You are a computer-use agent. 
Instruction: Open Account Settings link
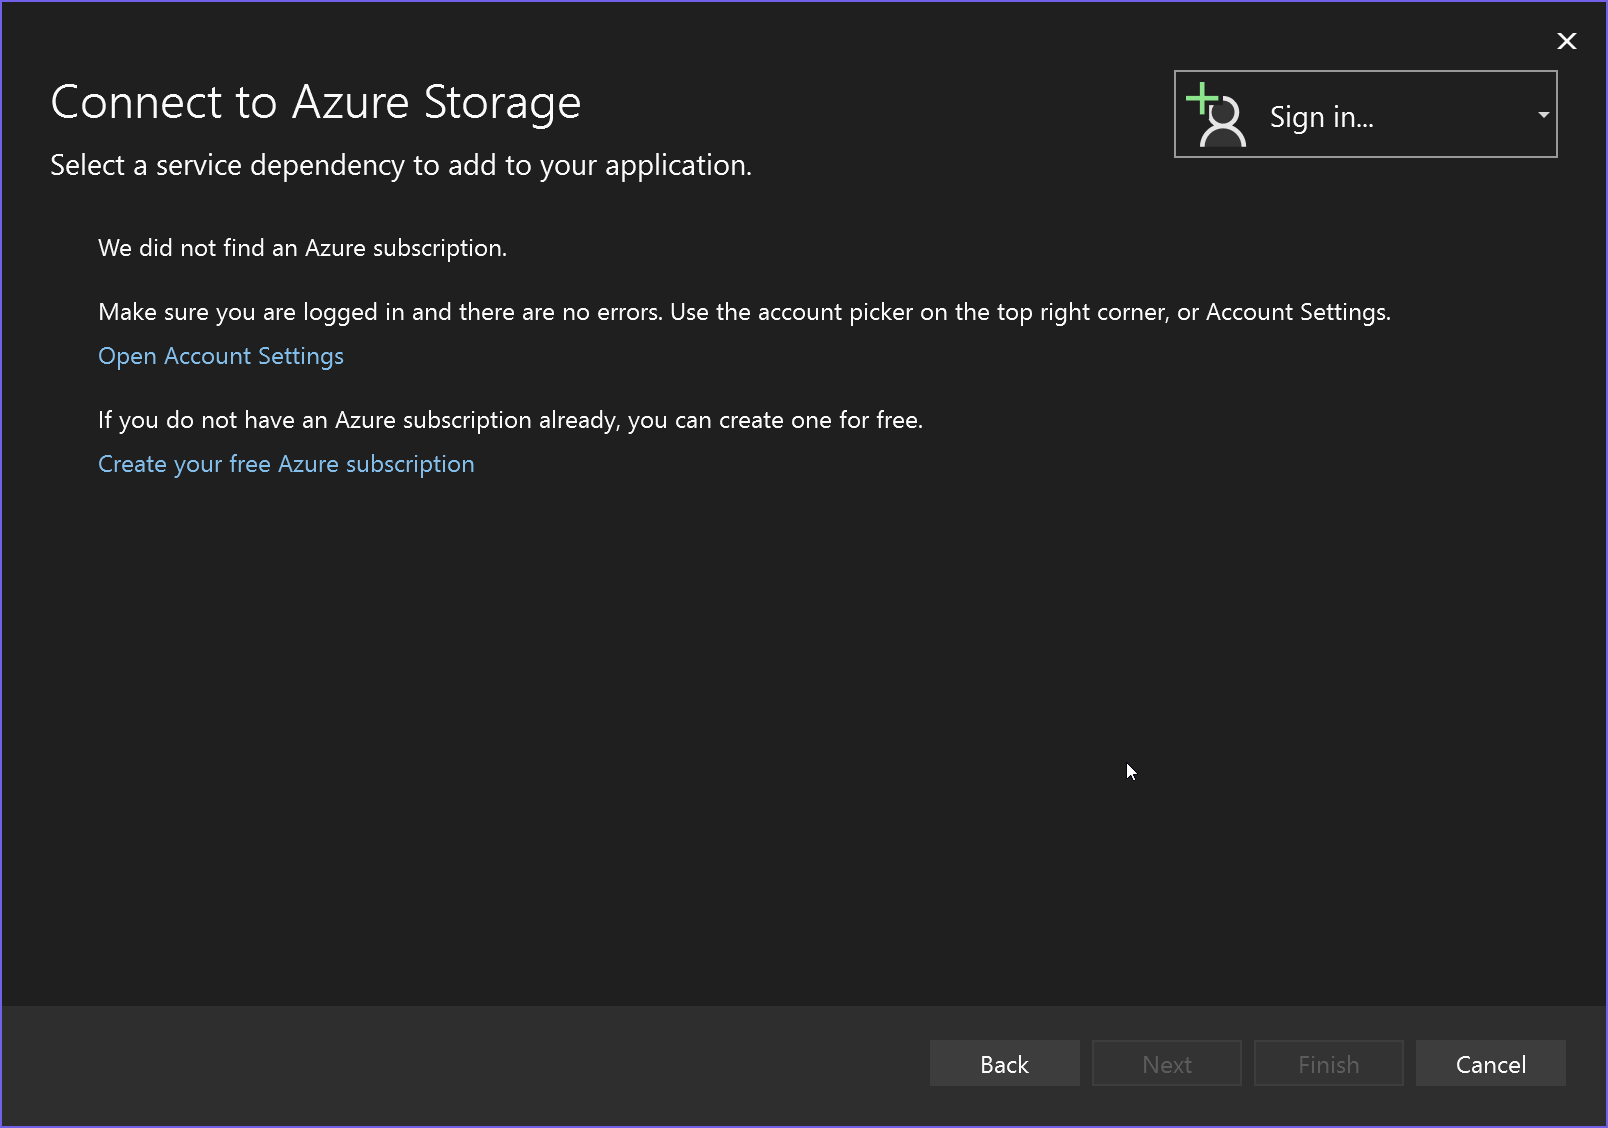221,356
